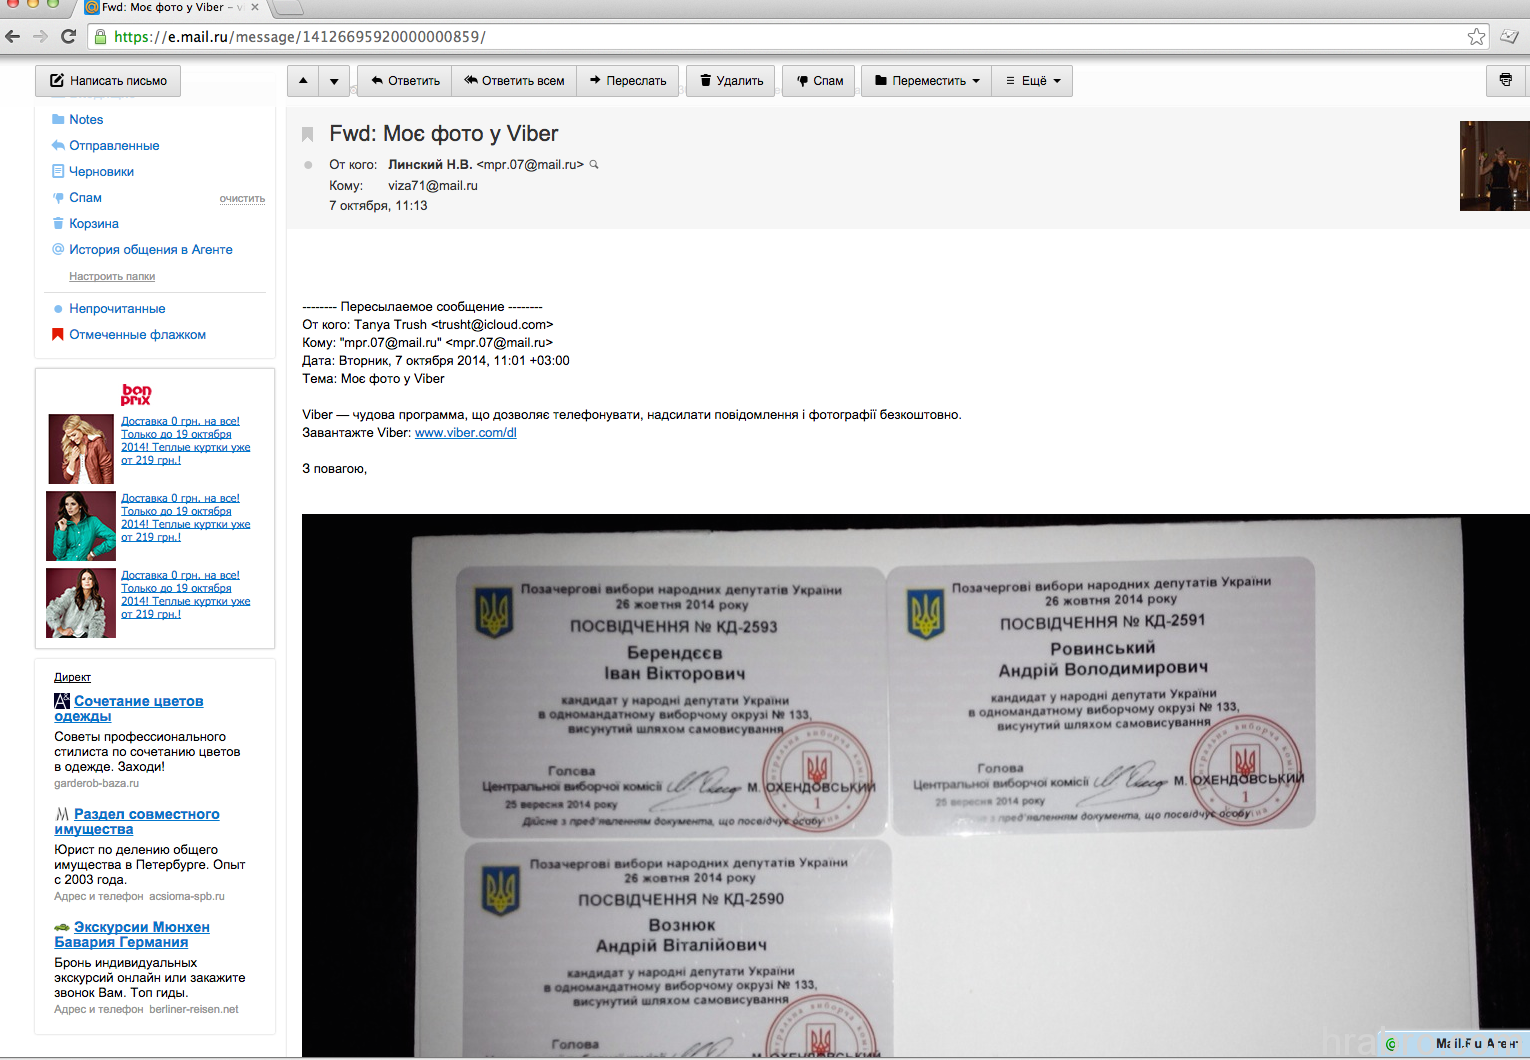Image resolution: width=1530 pixels, height=1060 pixels.
Task: Click the print icon button
Action: (x=1505, y=81)
